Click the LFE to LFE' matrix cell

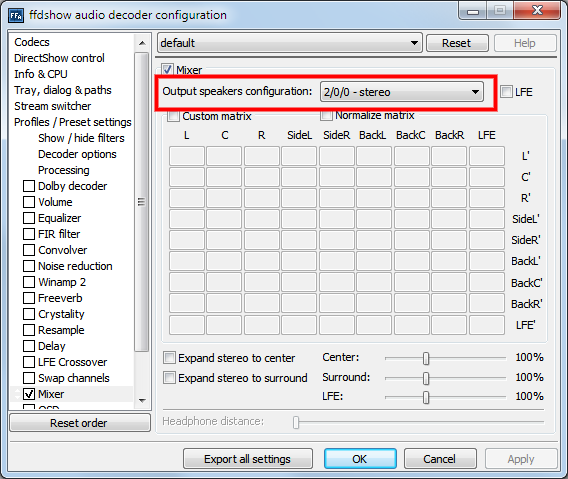pos(487,325)
